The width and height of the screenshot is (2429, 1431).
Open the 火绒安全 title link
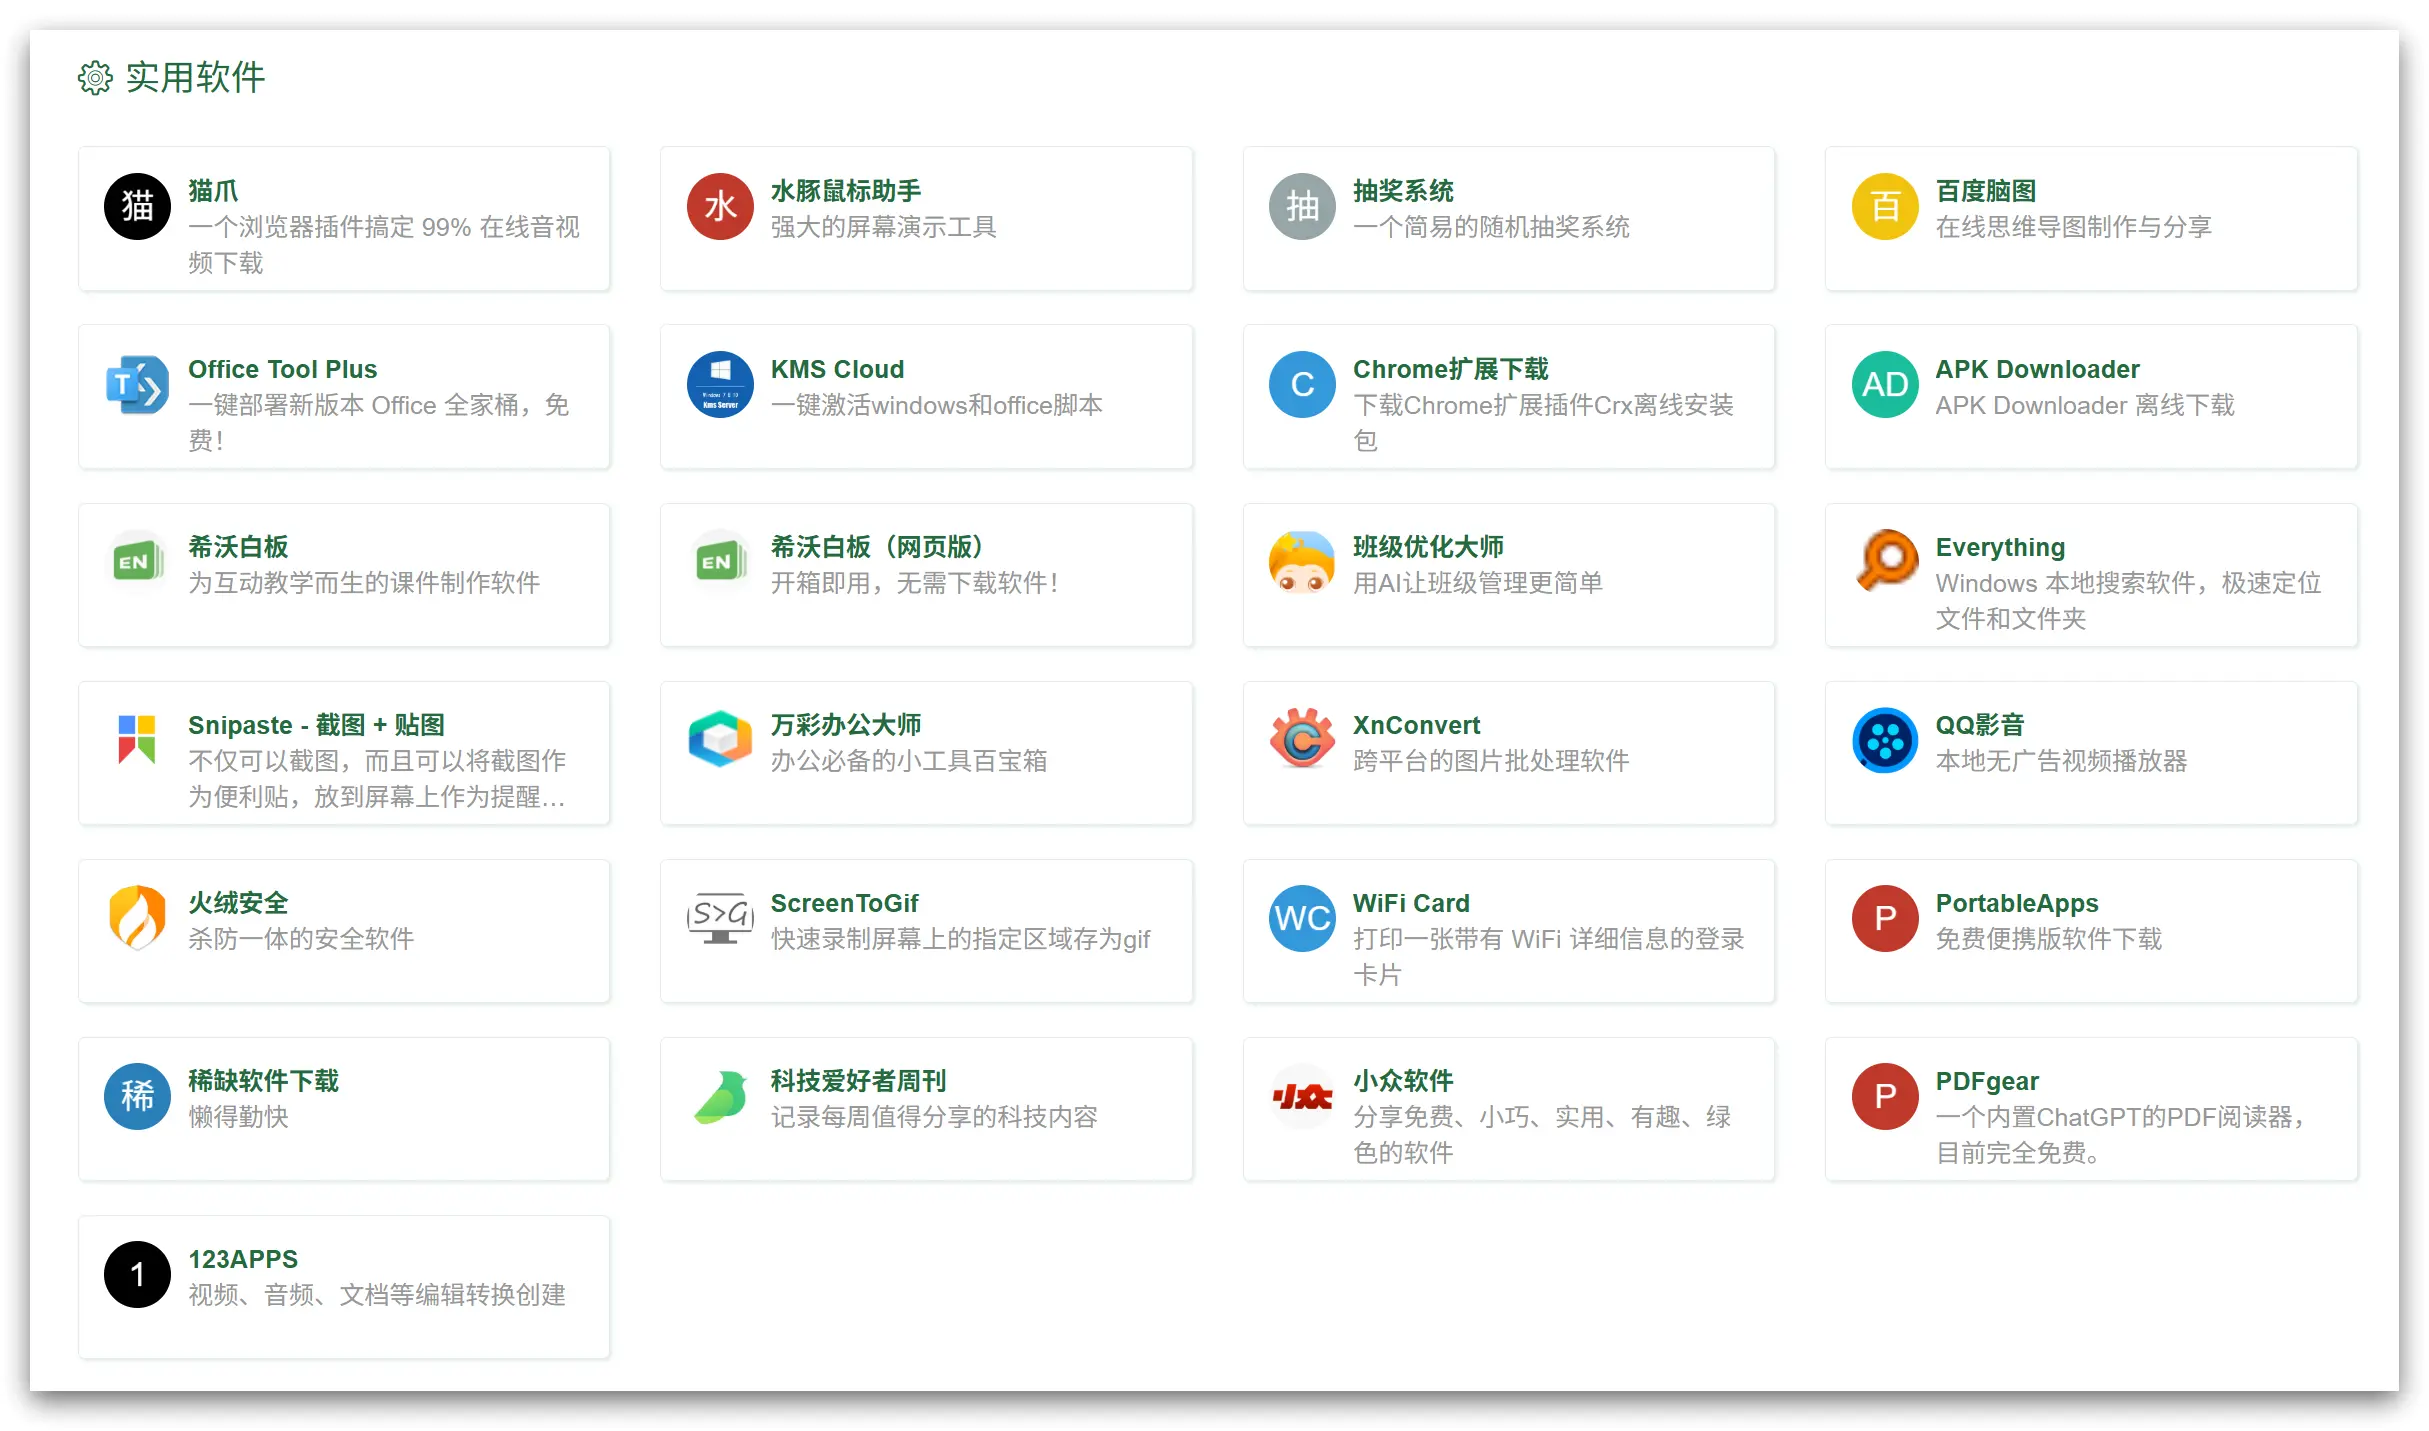238,903
